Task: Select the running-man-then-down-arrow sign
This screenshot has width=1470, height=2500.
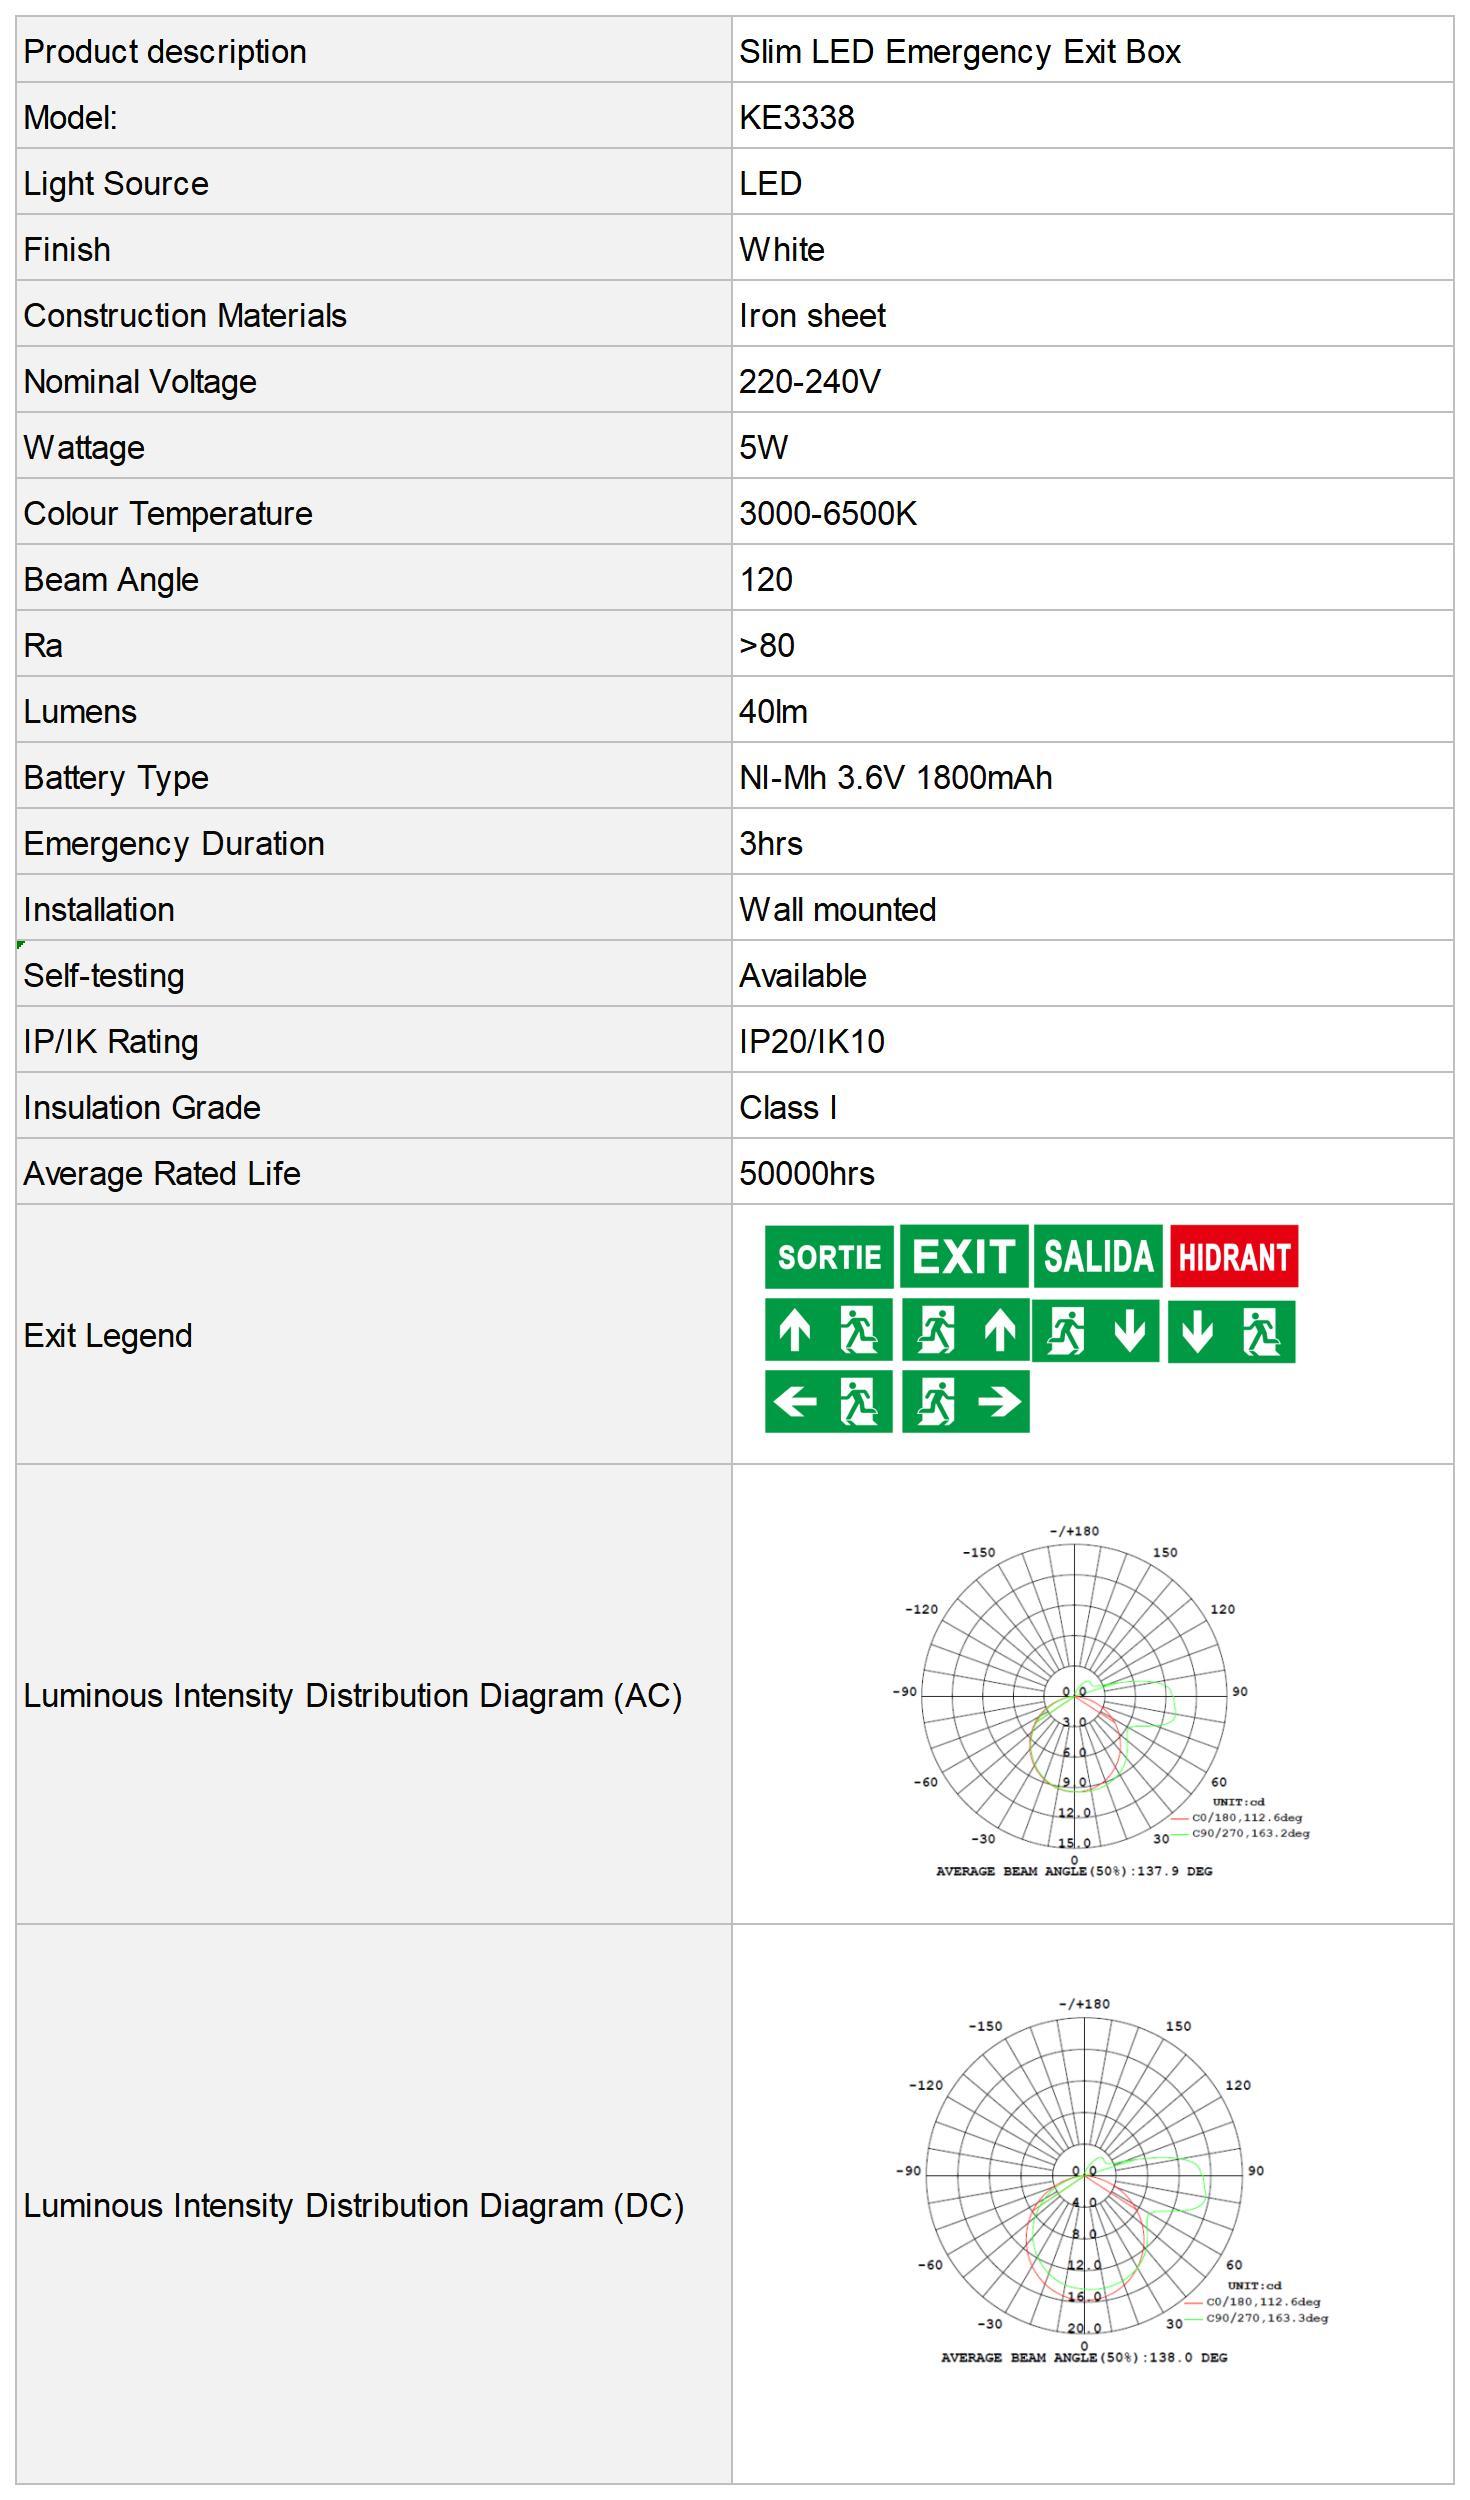Action: pyautogui.click(x=1096, y=1331)
